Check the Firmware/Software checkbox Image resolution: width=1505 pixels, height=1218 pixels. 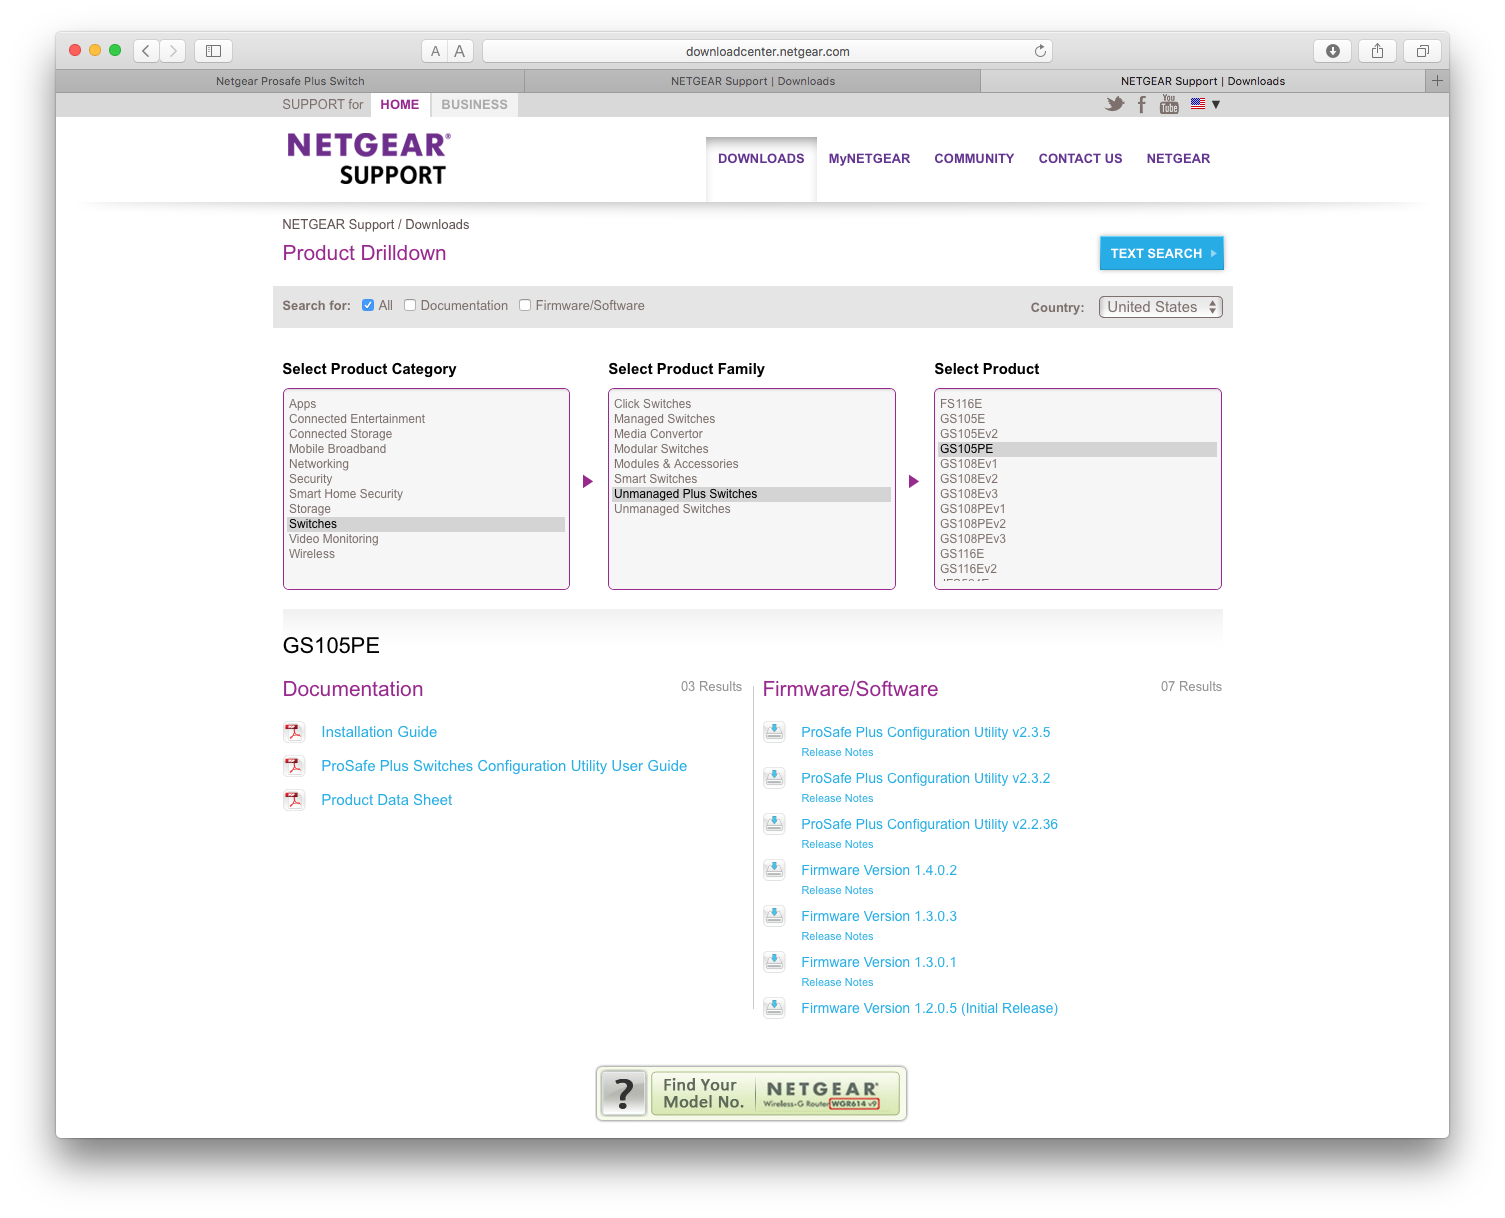[525, 306]
